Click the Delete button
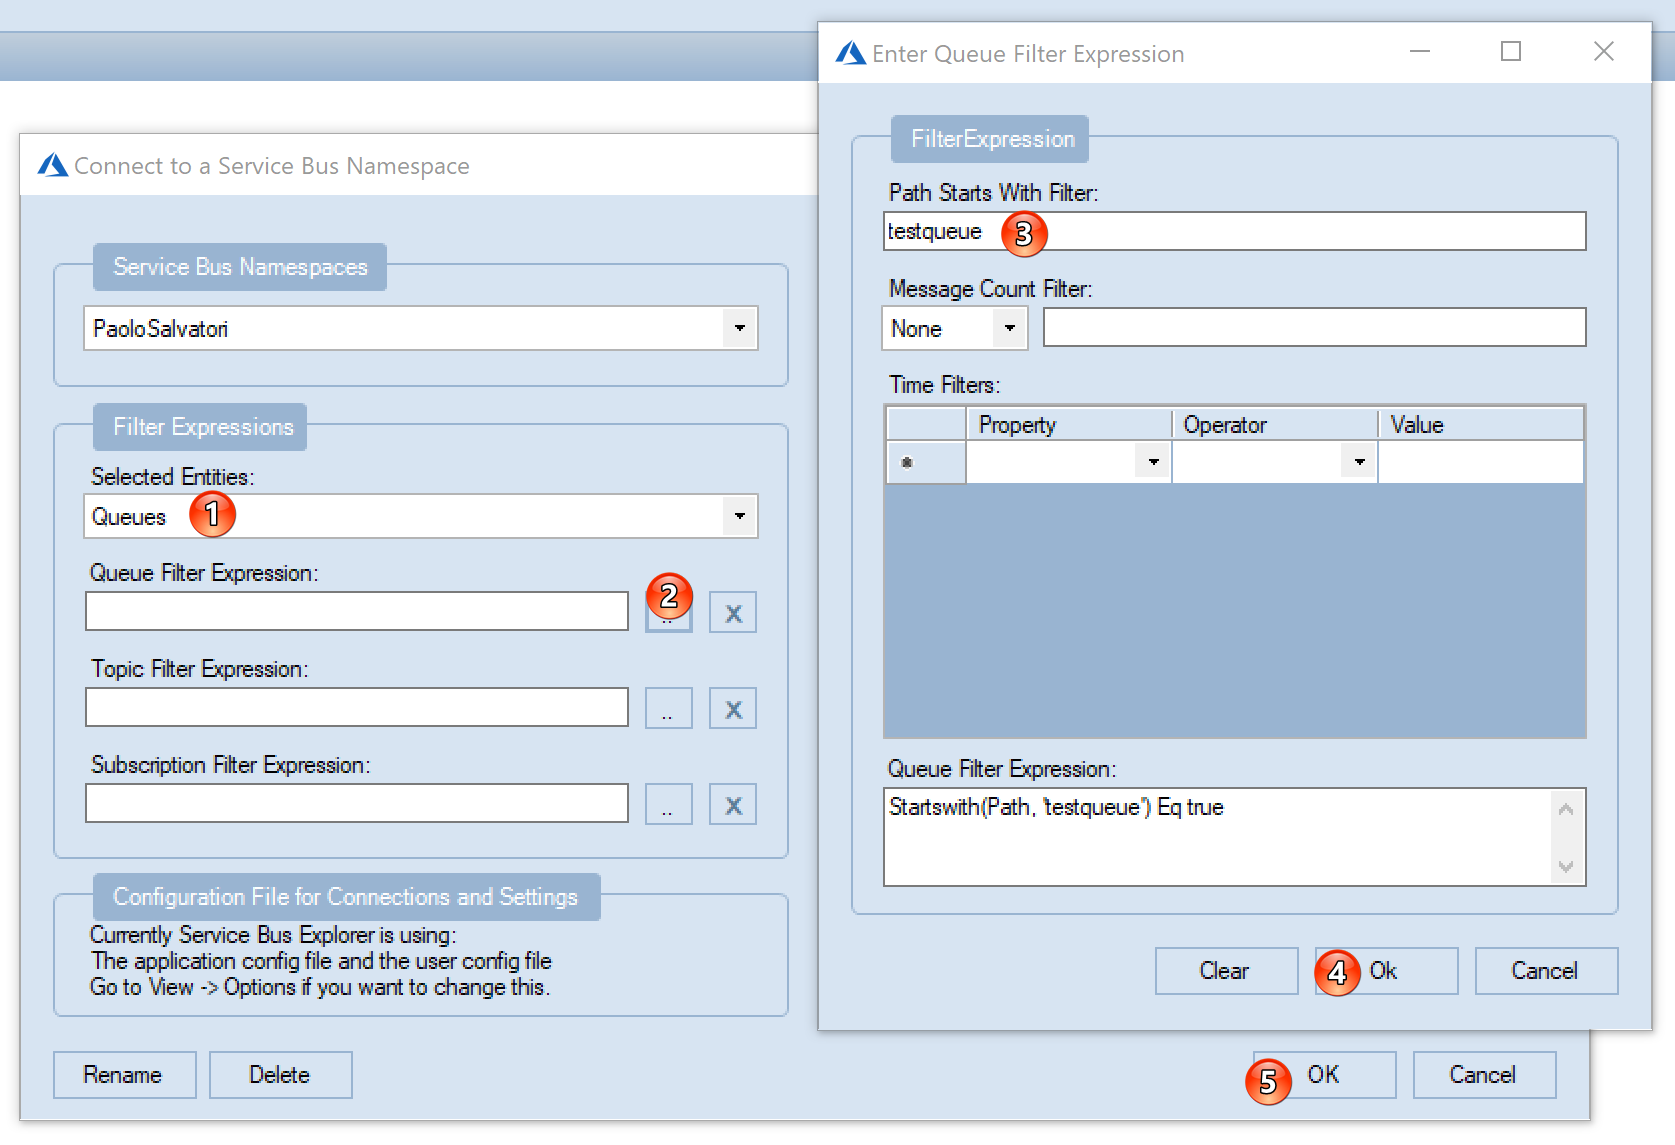 [x=280, y=1074]
